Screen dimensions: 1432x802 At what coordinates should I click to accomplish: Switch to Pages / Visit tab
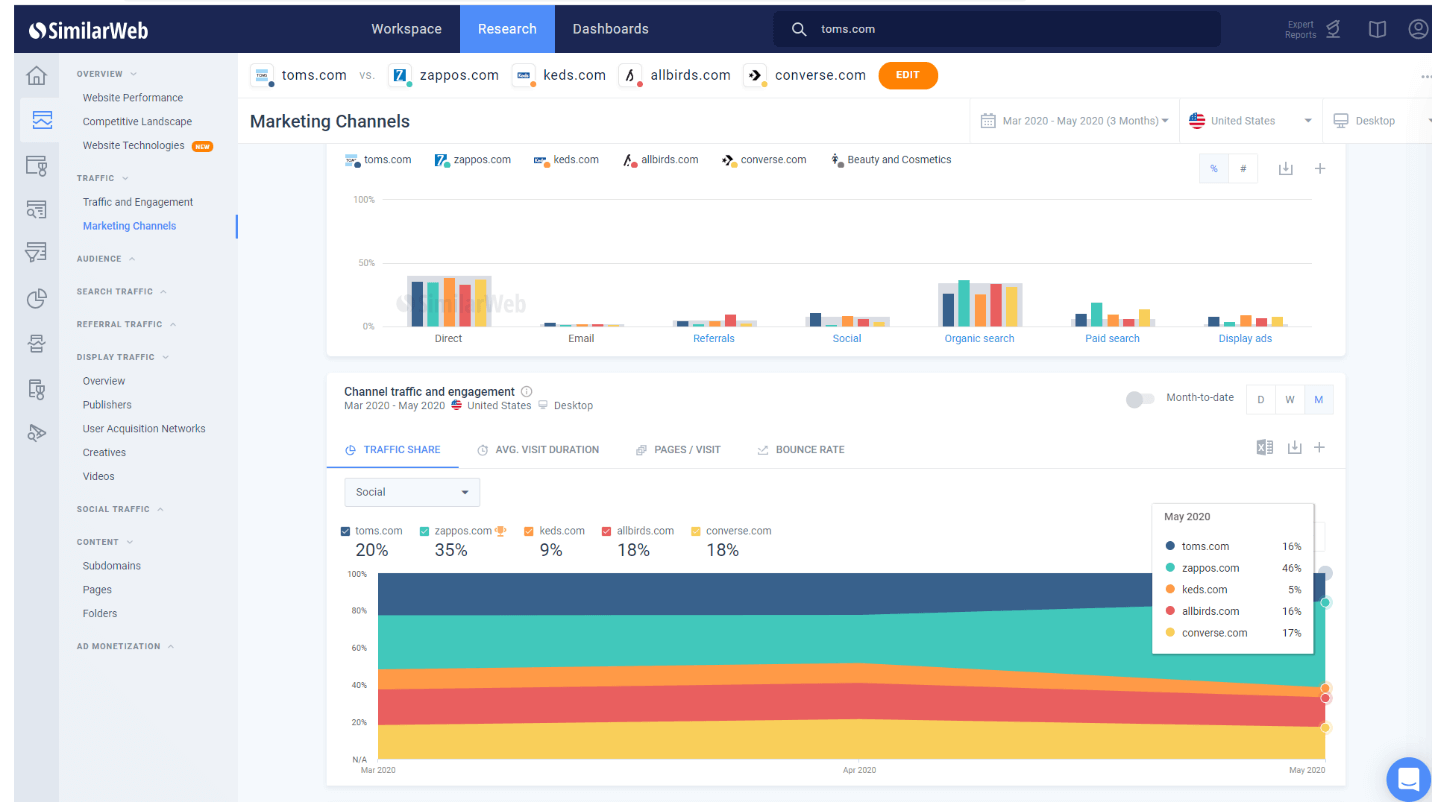[x=678, y=450]
